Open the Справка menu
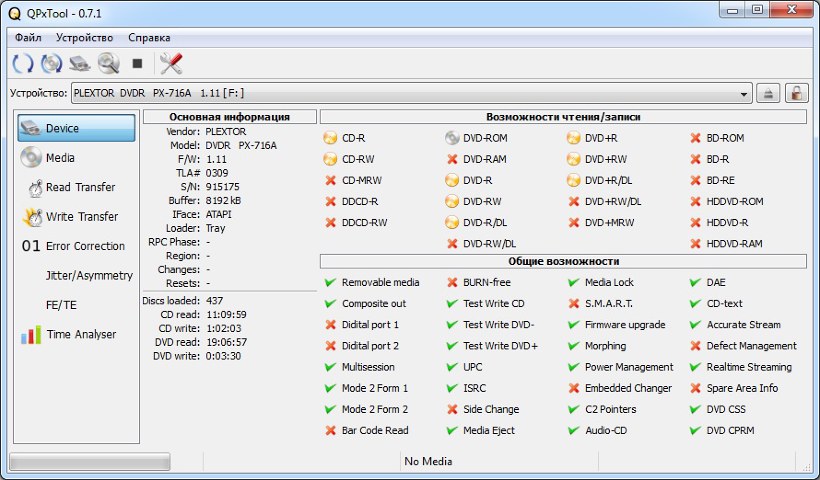Screen dimensions: 820x480 pyautogui.click(x=149, y=37)
